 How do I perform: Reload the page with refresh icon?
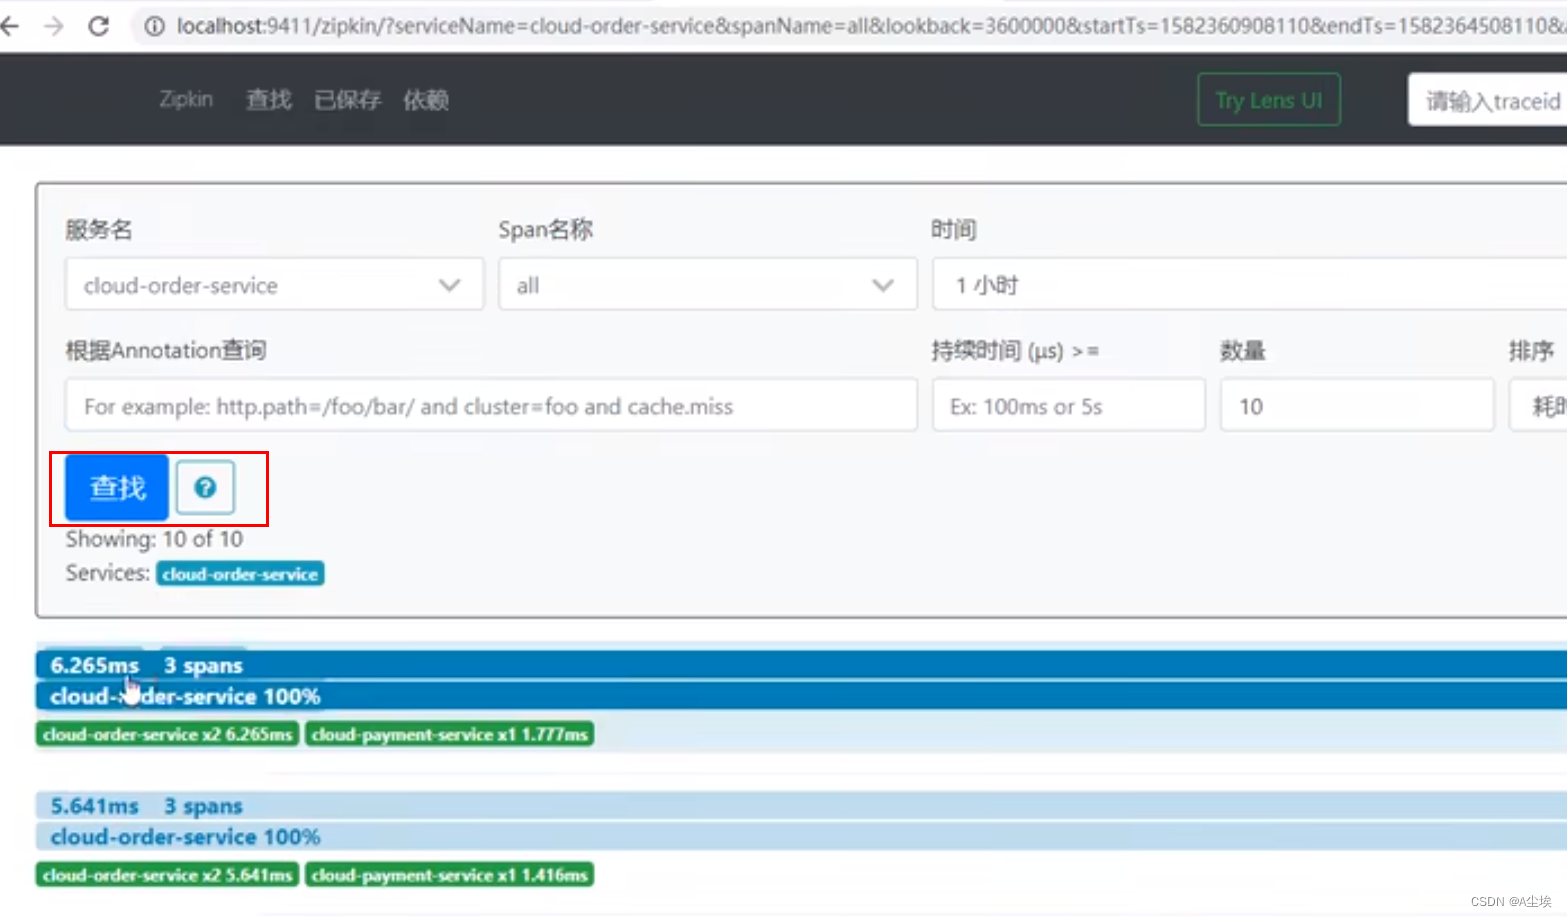click(98, 26)
